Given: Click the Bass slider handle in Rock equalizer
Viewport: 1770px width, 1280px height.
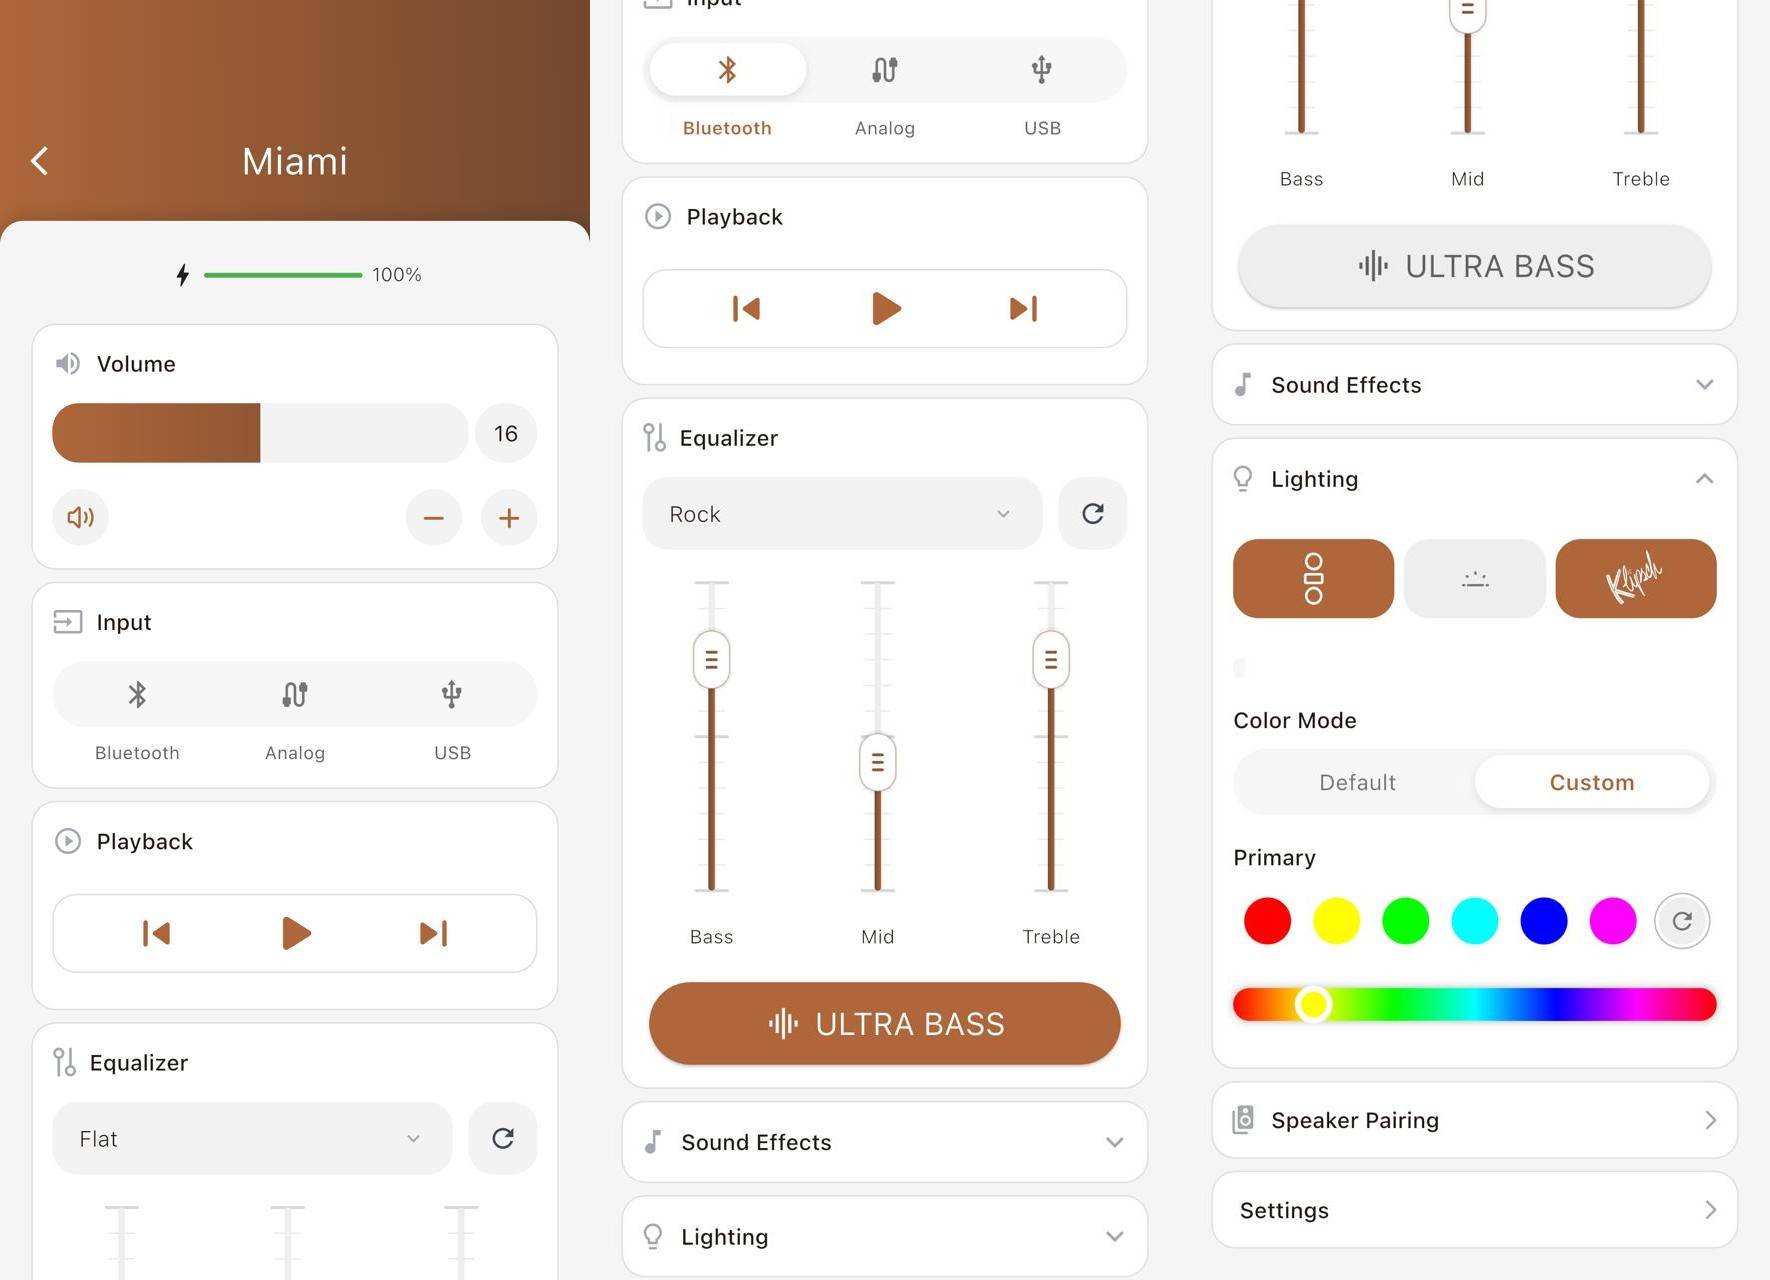Looking at the screenshot, I should [711, 659].
